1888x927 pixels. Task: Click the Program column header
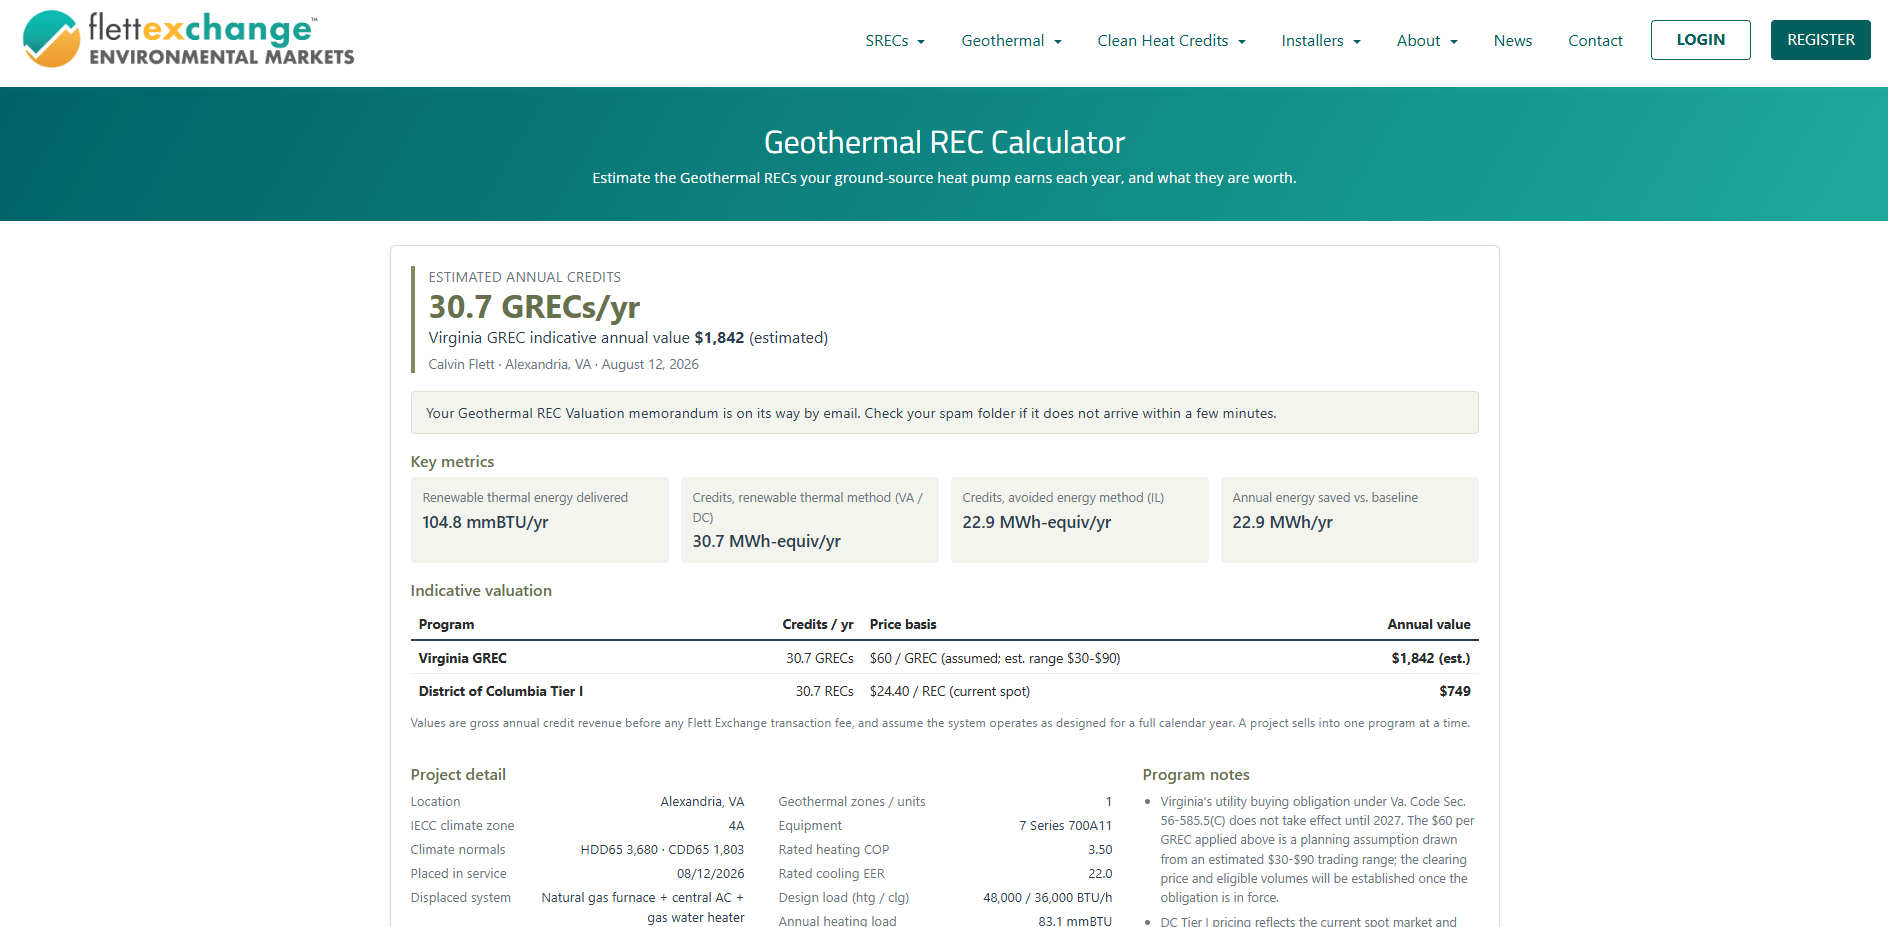446,624
